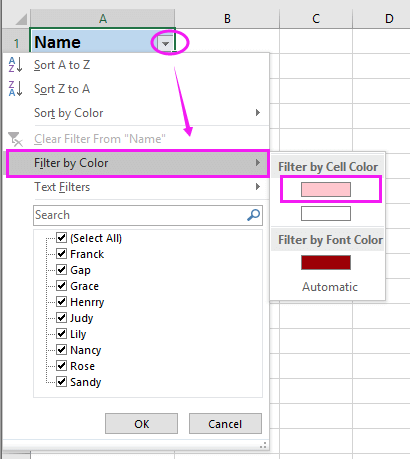This screenshot has height=459, width=410.
Task: Expand the Text Filters submenu arrow
Action: pos(257,187)
